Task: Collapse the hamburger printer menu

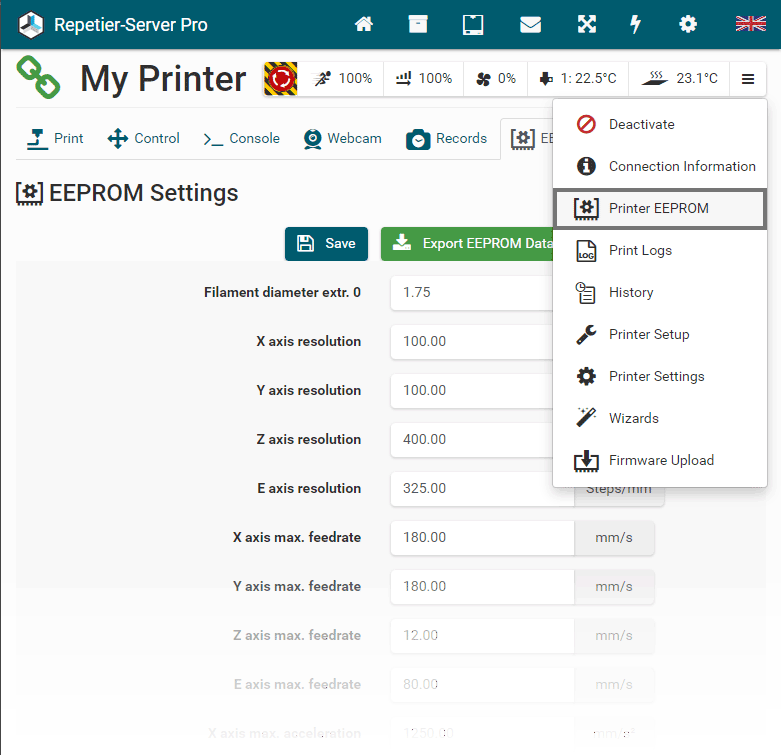Action: pyautogui.click(x=748, y=78)
